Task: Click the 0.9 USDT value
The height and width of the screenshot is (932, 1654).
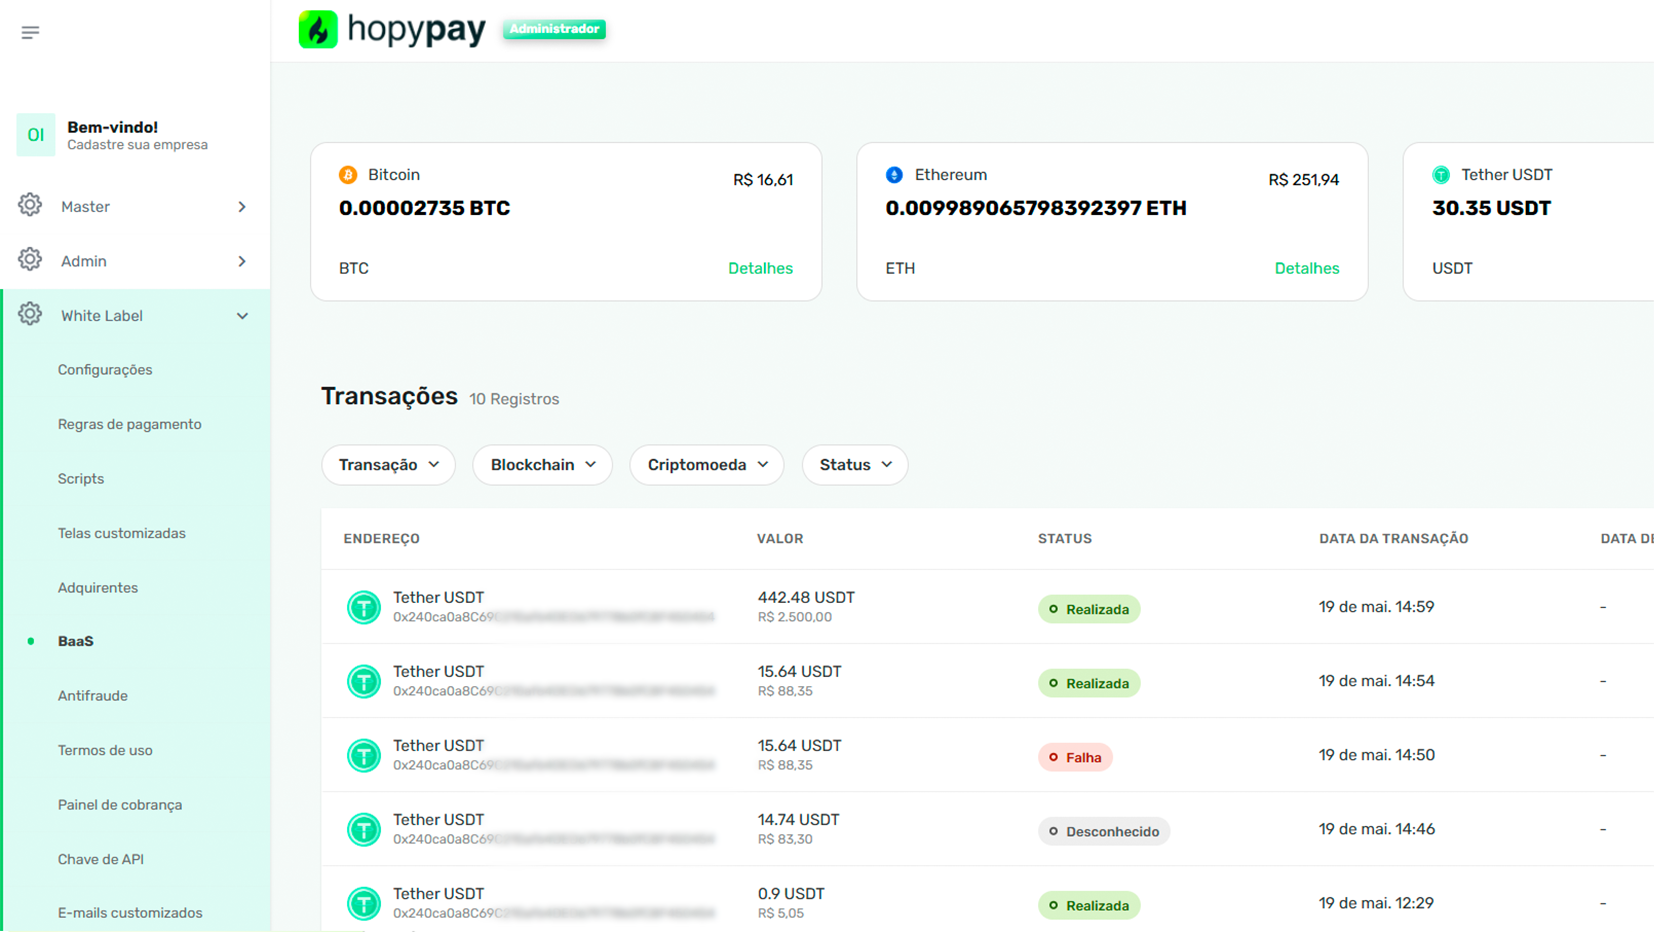Action: tap(791, 894)
